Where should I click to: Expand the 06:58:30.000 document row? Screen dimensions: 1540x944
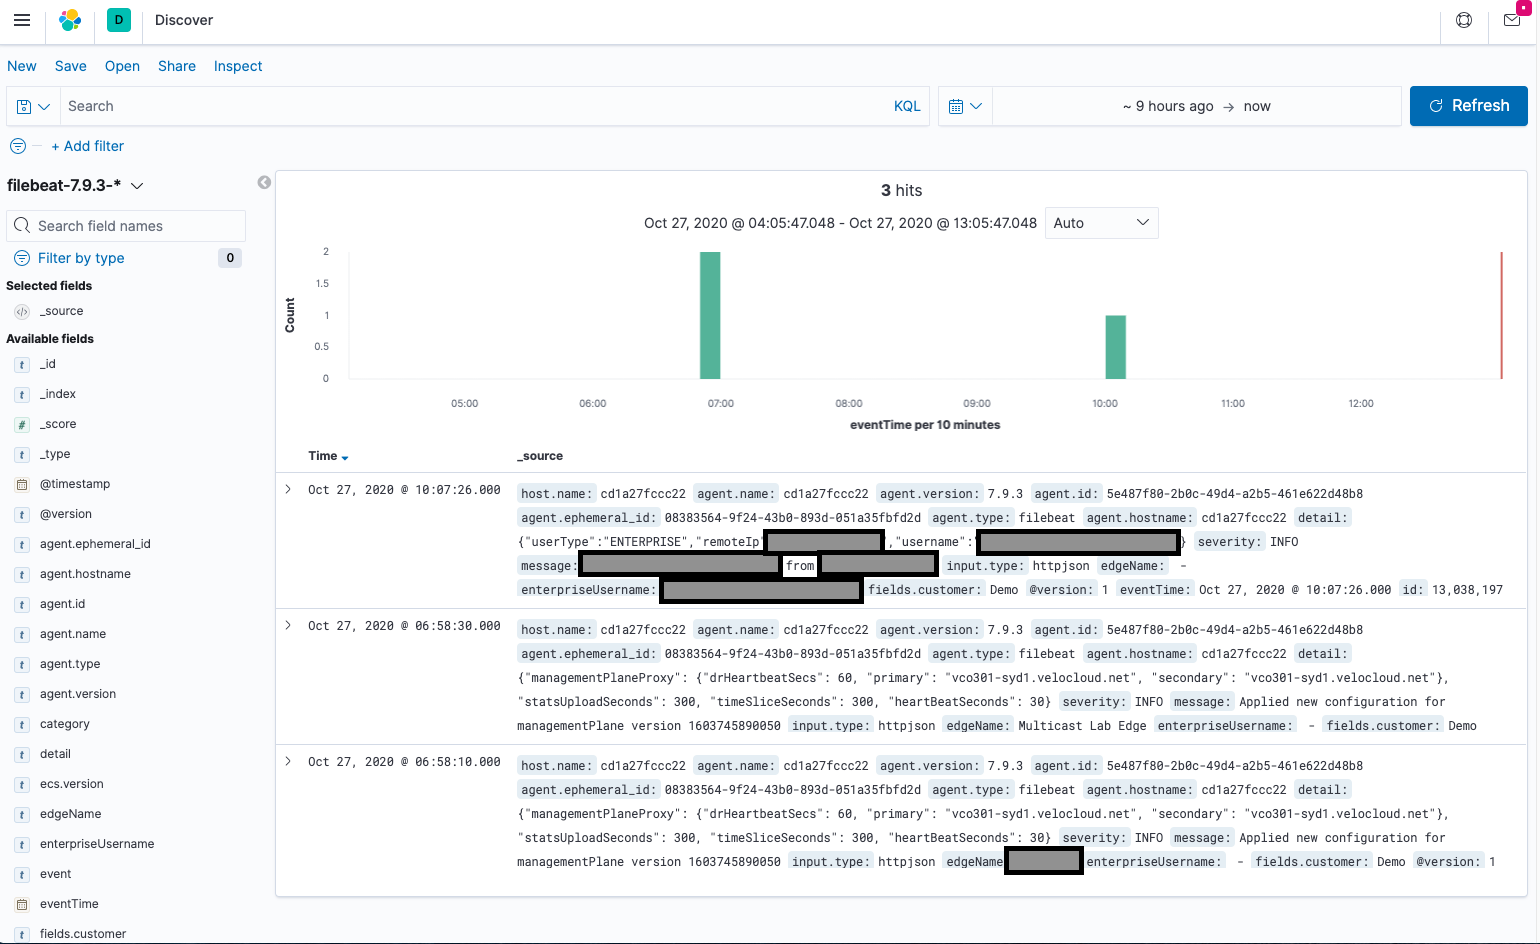[288, 626]
